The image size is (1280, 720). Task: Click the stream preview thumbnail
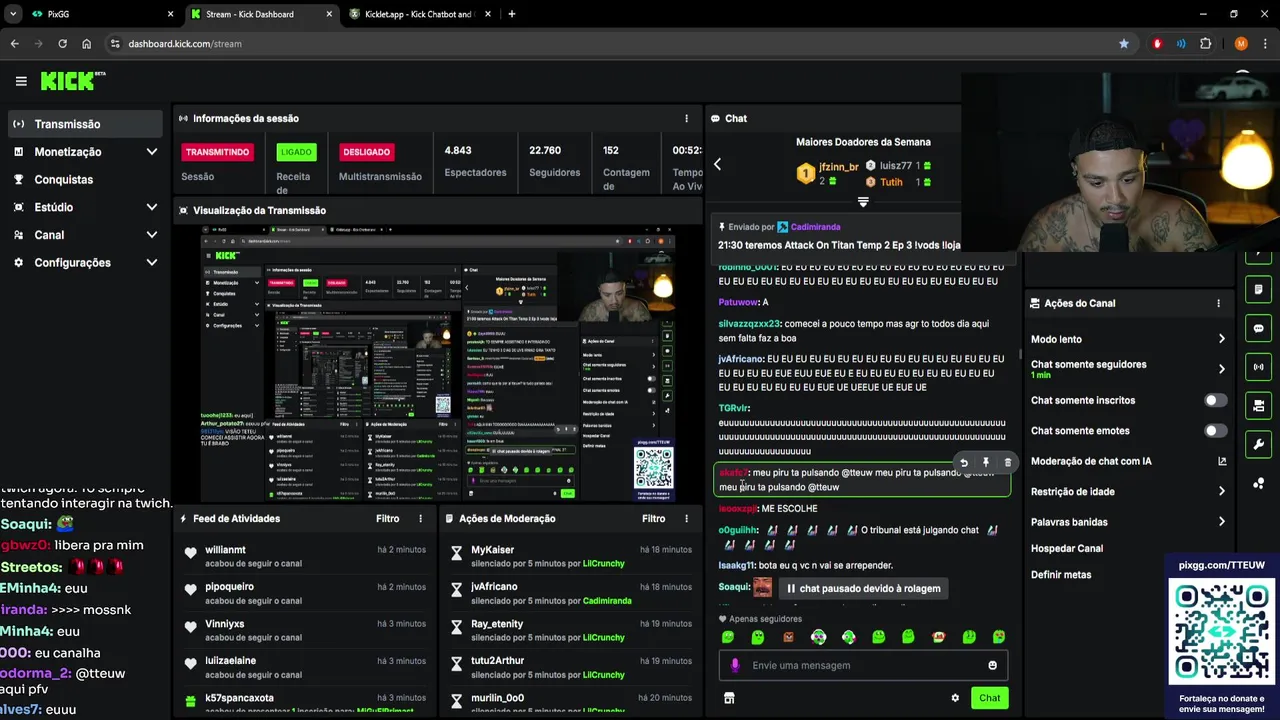tap(437, 361)
